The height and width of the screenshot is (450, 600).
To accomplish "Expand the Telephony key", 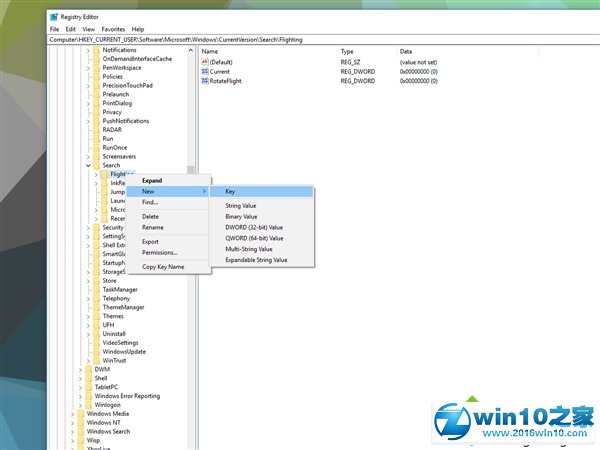I will point(88,298).
